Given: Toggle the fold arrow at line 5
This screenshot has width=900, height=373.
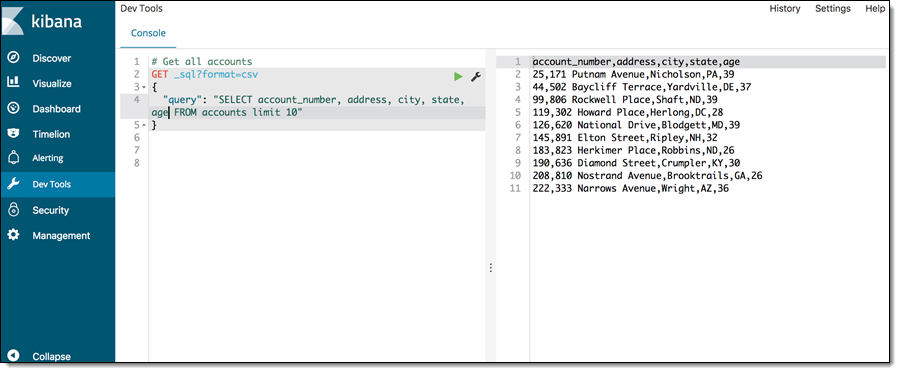Looking at the screenshot, I should [x=145, y=125].
